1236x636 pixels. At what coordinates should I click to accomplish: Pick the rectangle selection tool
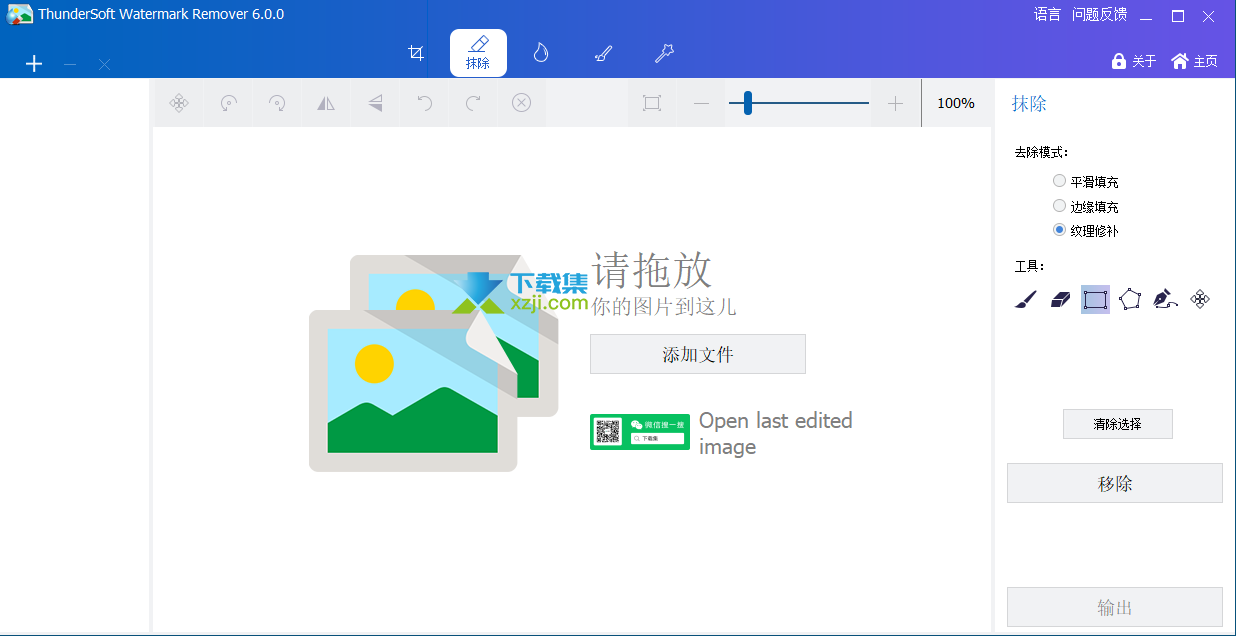[x=1095, y=299]
